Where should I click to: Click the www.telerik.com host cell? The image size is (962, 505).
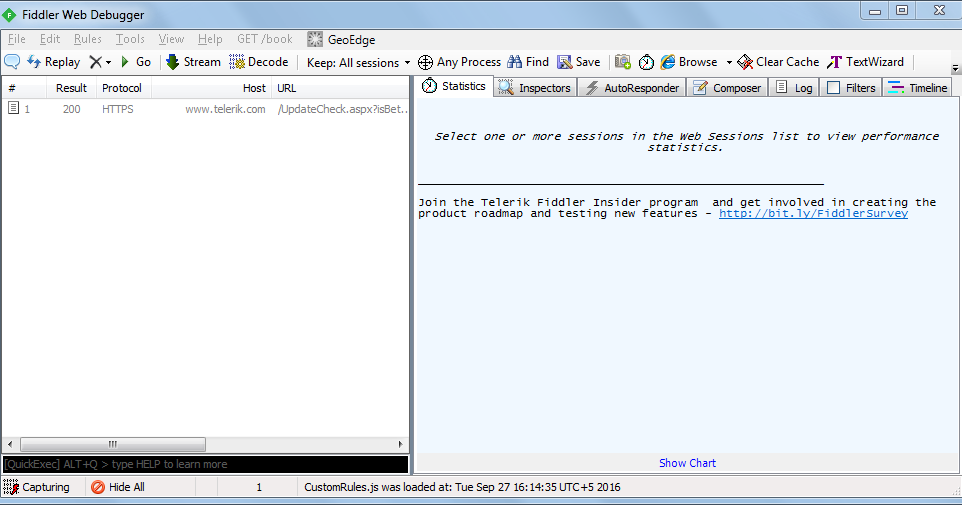(x=225, y=109)
